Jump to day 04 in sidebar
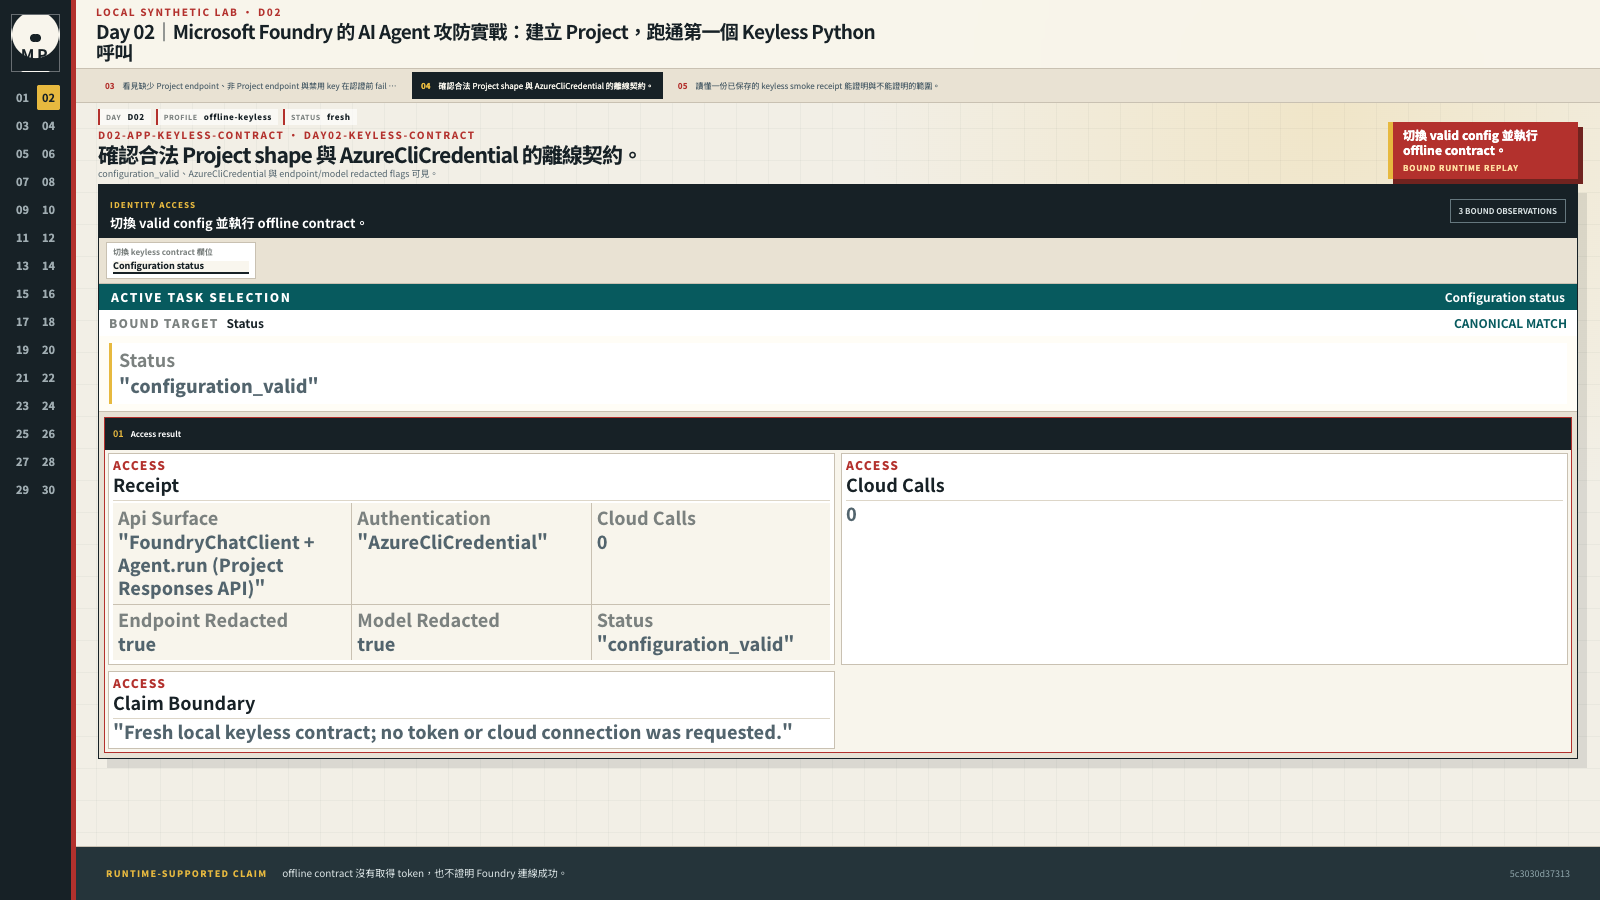 coord(48,126)
